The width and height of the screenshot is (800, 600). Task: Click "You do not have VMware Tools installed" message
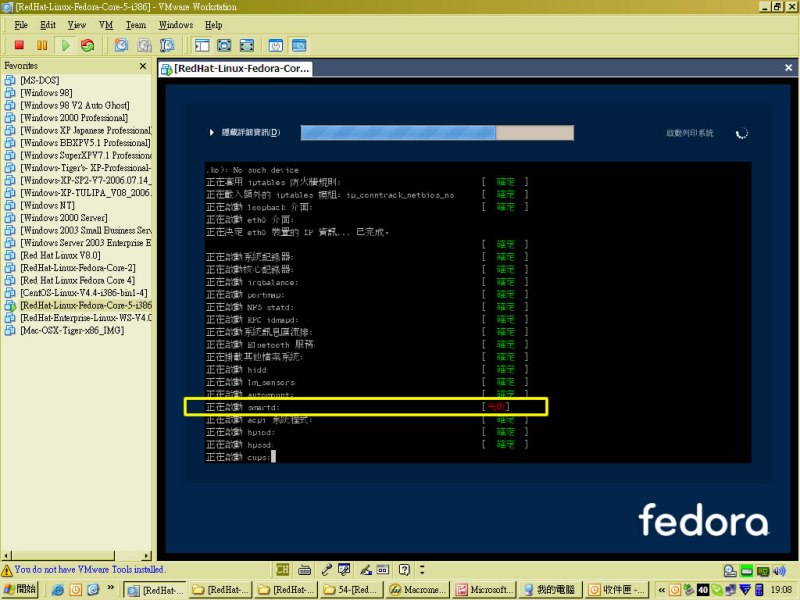(89, 569)
